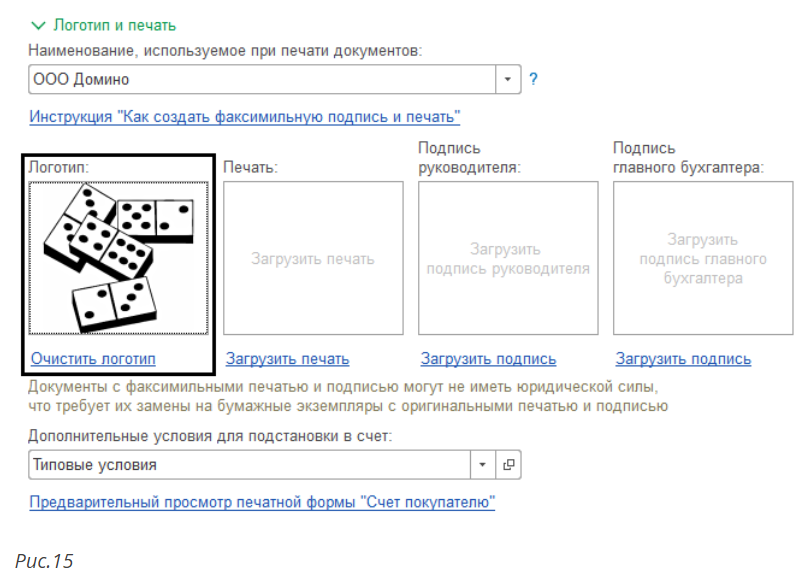Click the empty director signature placeholder box
Screen dimensions: 811x586
point(507,258)
